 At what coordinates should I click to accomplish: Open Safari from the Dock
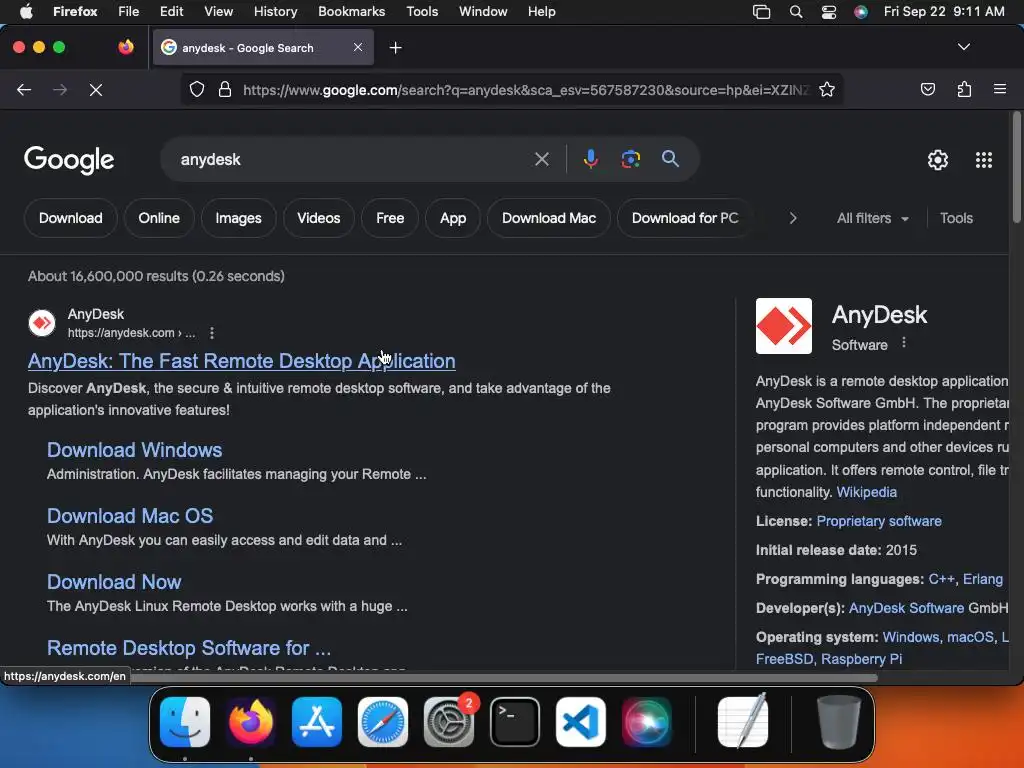(x=383, y=722)
